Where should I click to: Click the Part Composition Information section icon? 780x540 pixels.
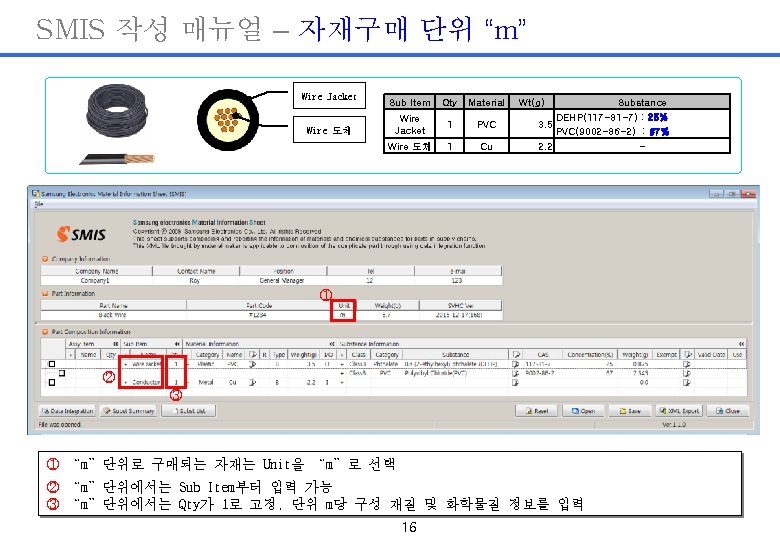point(45,332)
